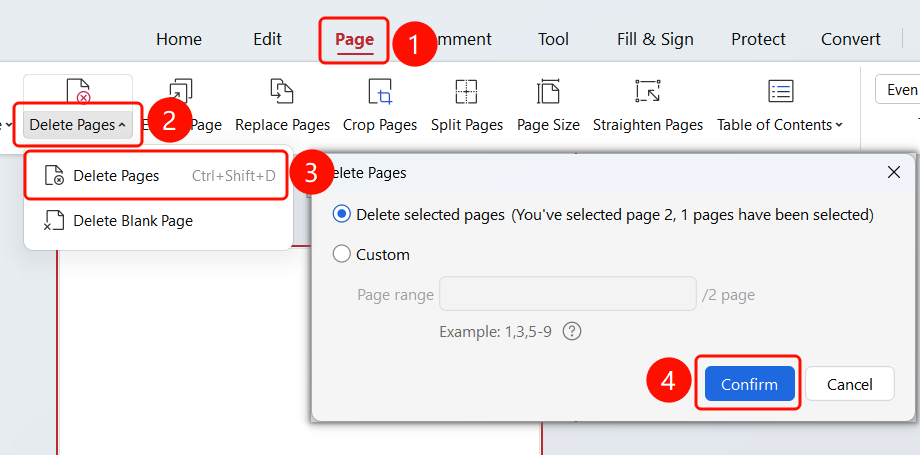
Task: Close the Delete Pages dialog
Action: click(894, 173)
